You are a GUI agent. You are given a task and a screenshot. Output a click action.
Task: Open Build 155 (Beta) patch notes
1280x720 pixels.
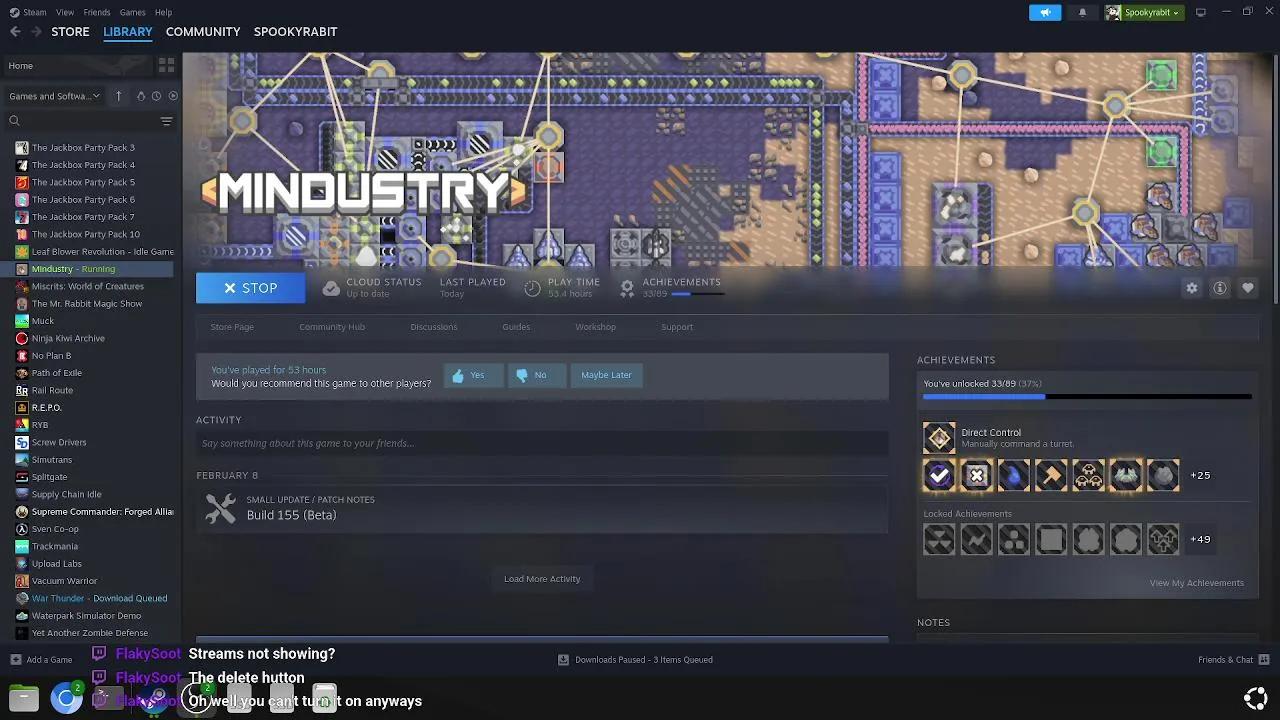pos(291,515)
